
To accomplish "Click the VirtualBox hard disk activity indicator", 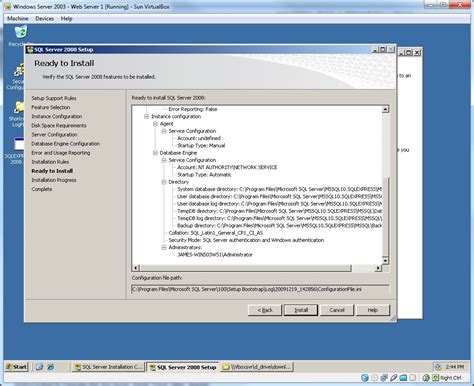I will [365, 378].
